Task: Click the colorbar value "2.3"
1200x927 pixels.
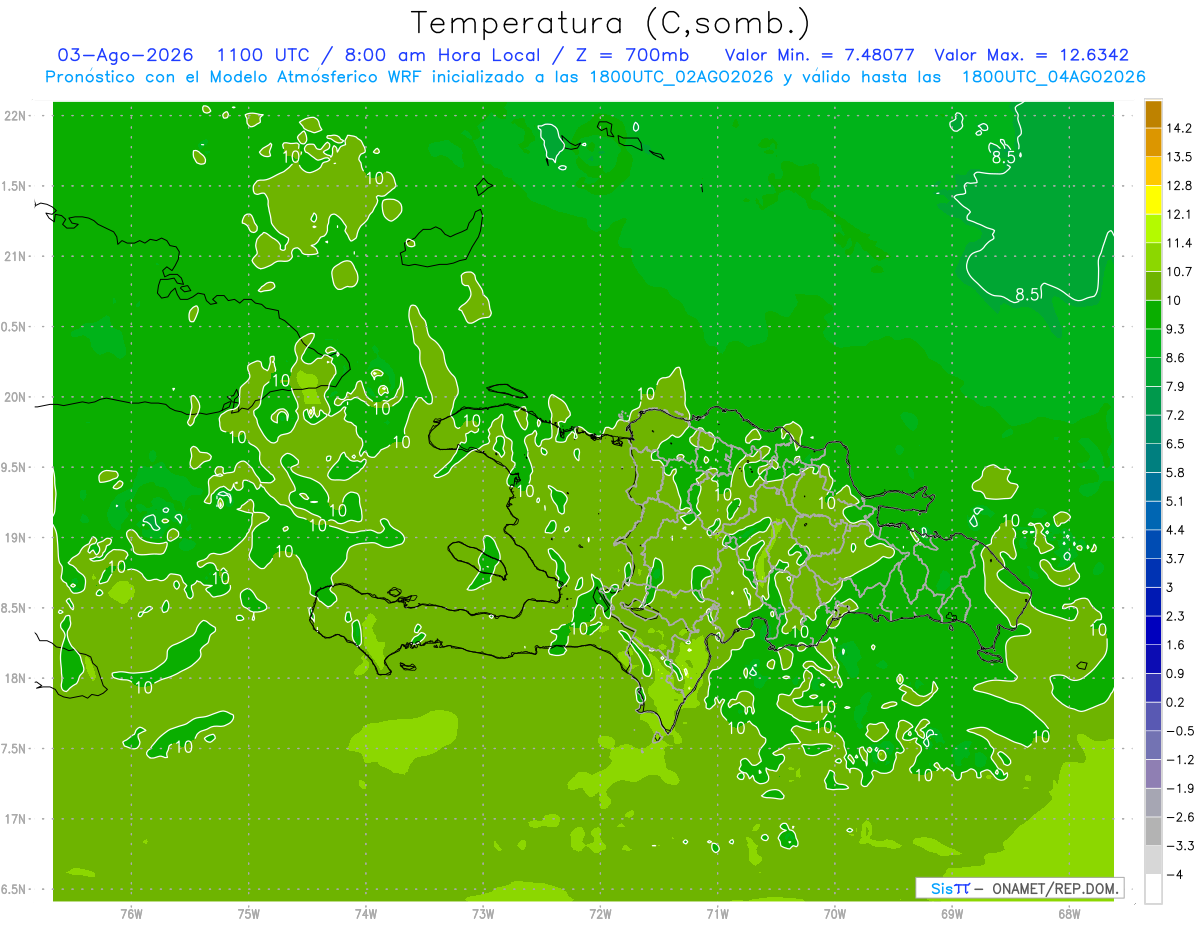Action: coord(1176,616)
